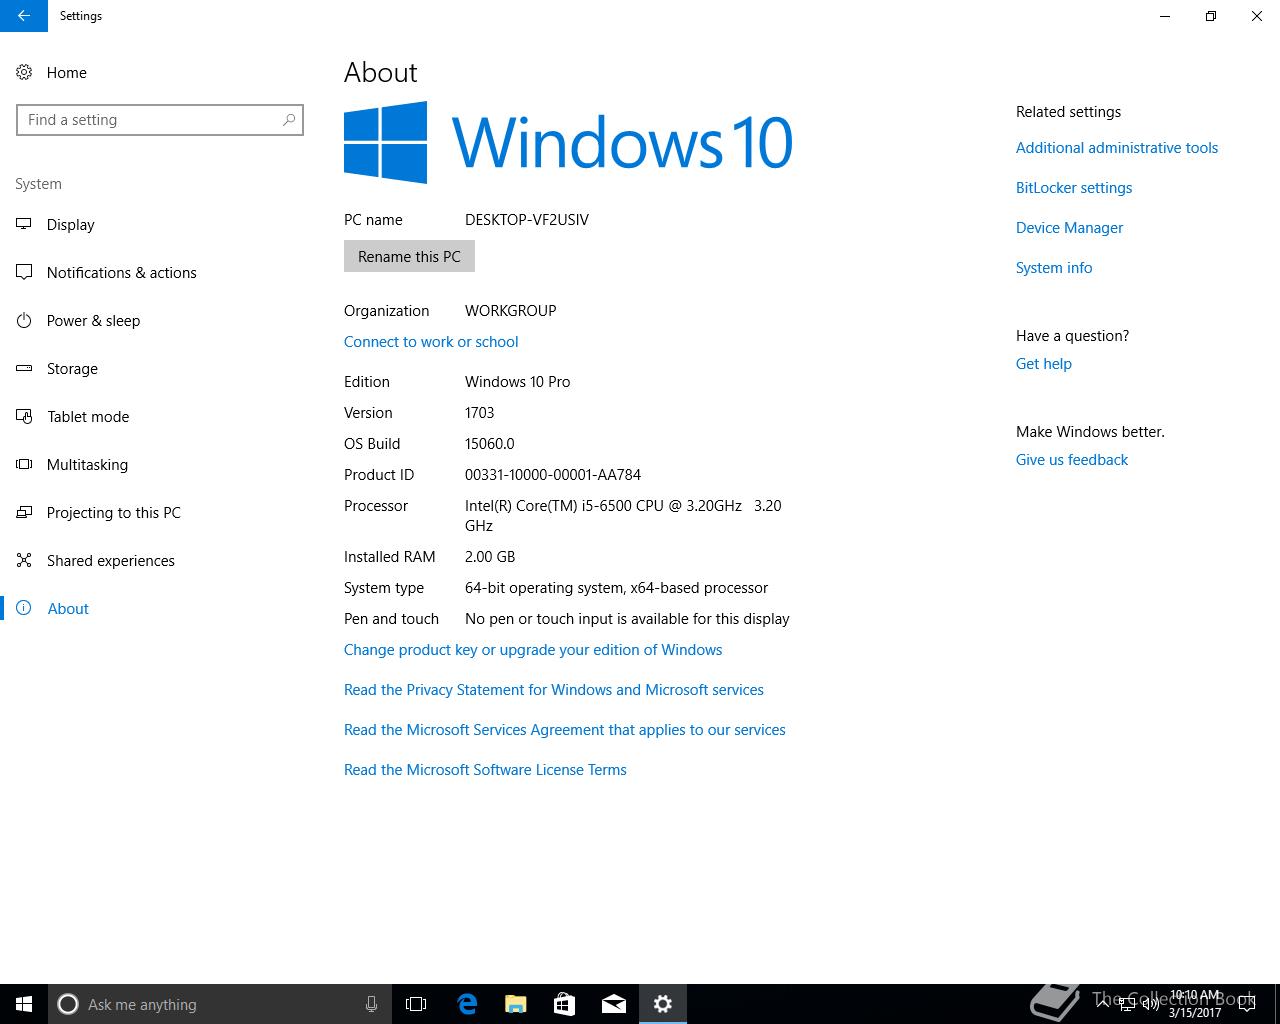The width and height of the screenshot is (1280, 1024).
Task: Click Change product key or upgrade link
Action: 533,650
